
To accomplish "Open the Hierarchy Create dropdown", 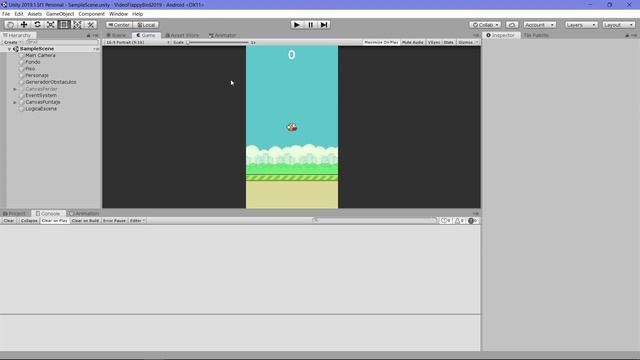I will 12,42.
